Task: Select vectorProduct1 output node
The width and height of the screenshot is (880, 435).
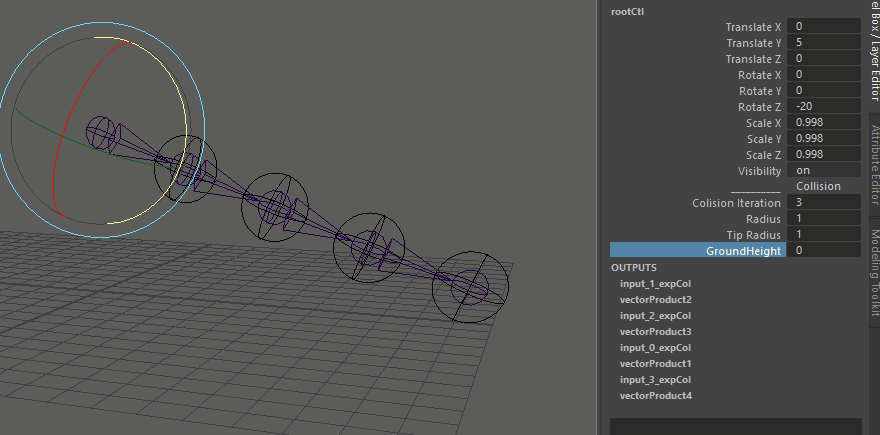Action: click(656, 364)
